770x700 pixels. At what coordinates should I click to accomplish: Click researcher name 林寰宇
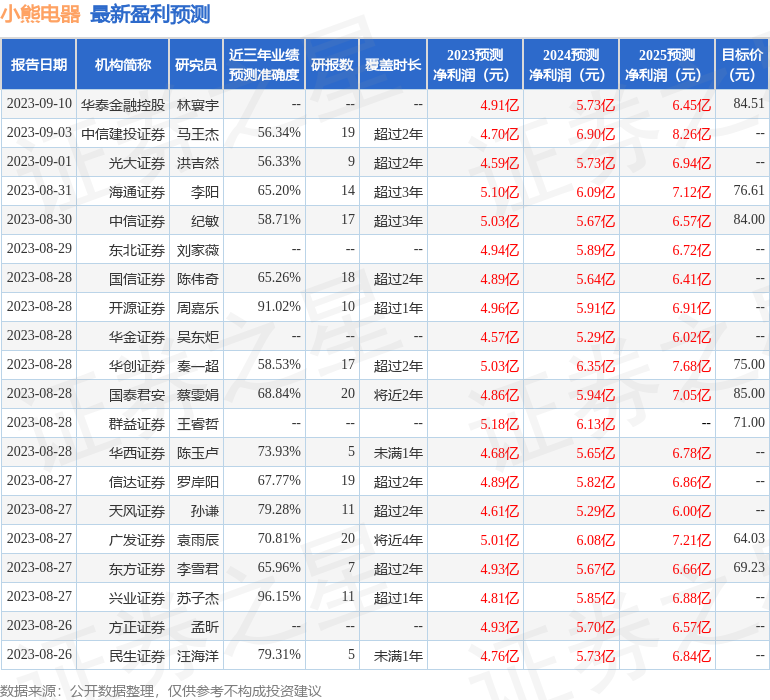[198, 105]
